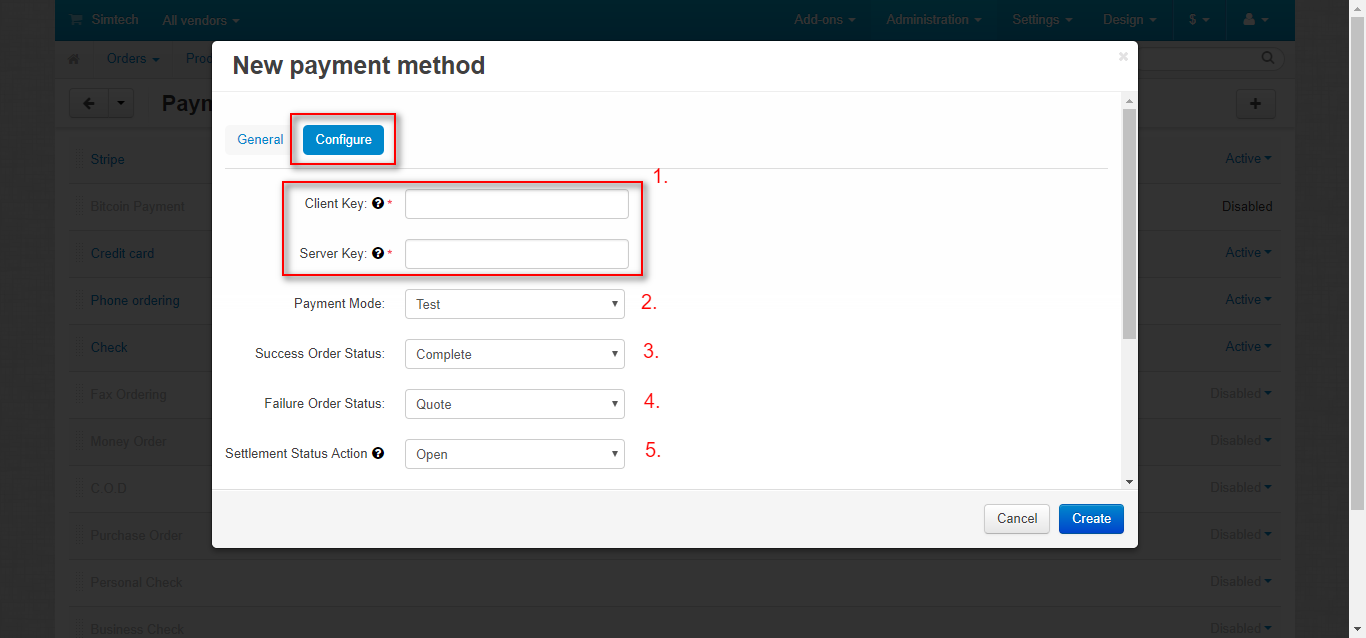Change Credit card Active status dropdown
The height and width of the screenshot is (638, 1366).
[x=1249, y=252]
